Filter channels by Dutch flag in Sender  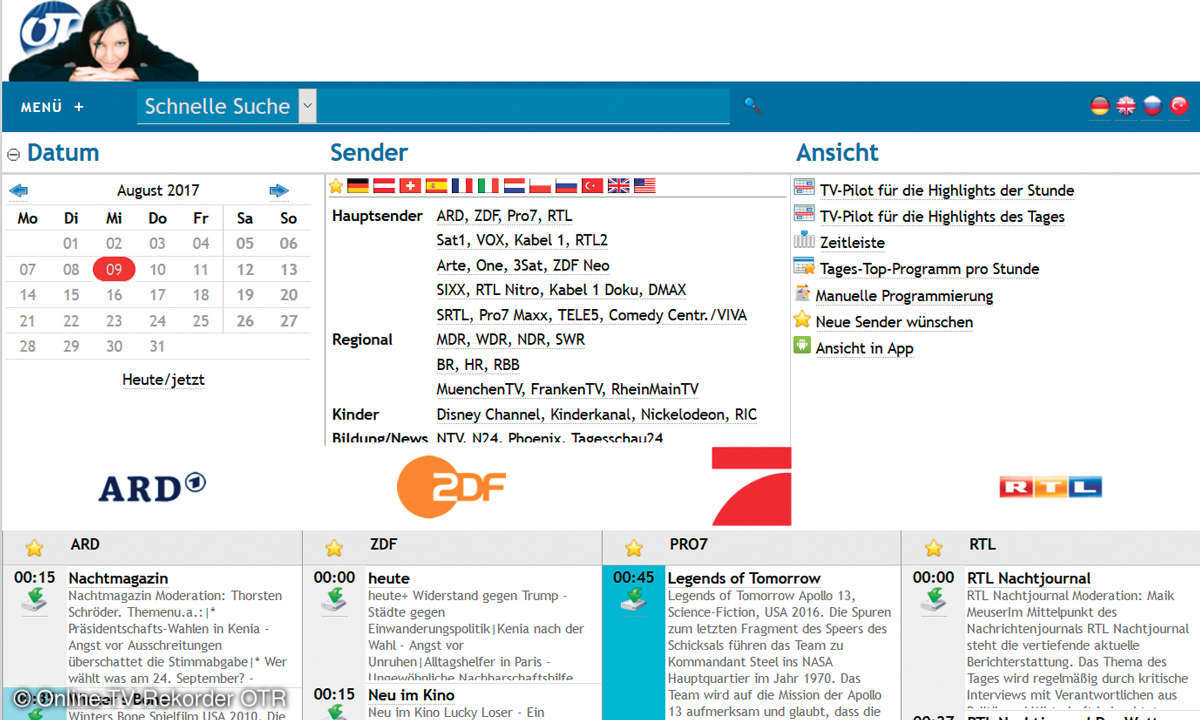click(514, 186)
